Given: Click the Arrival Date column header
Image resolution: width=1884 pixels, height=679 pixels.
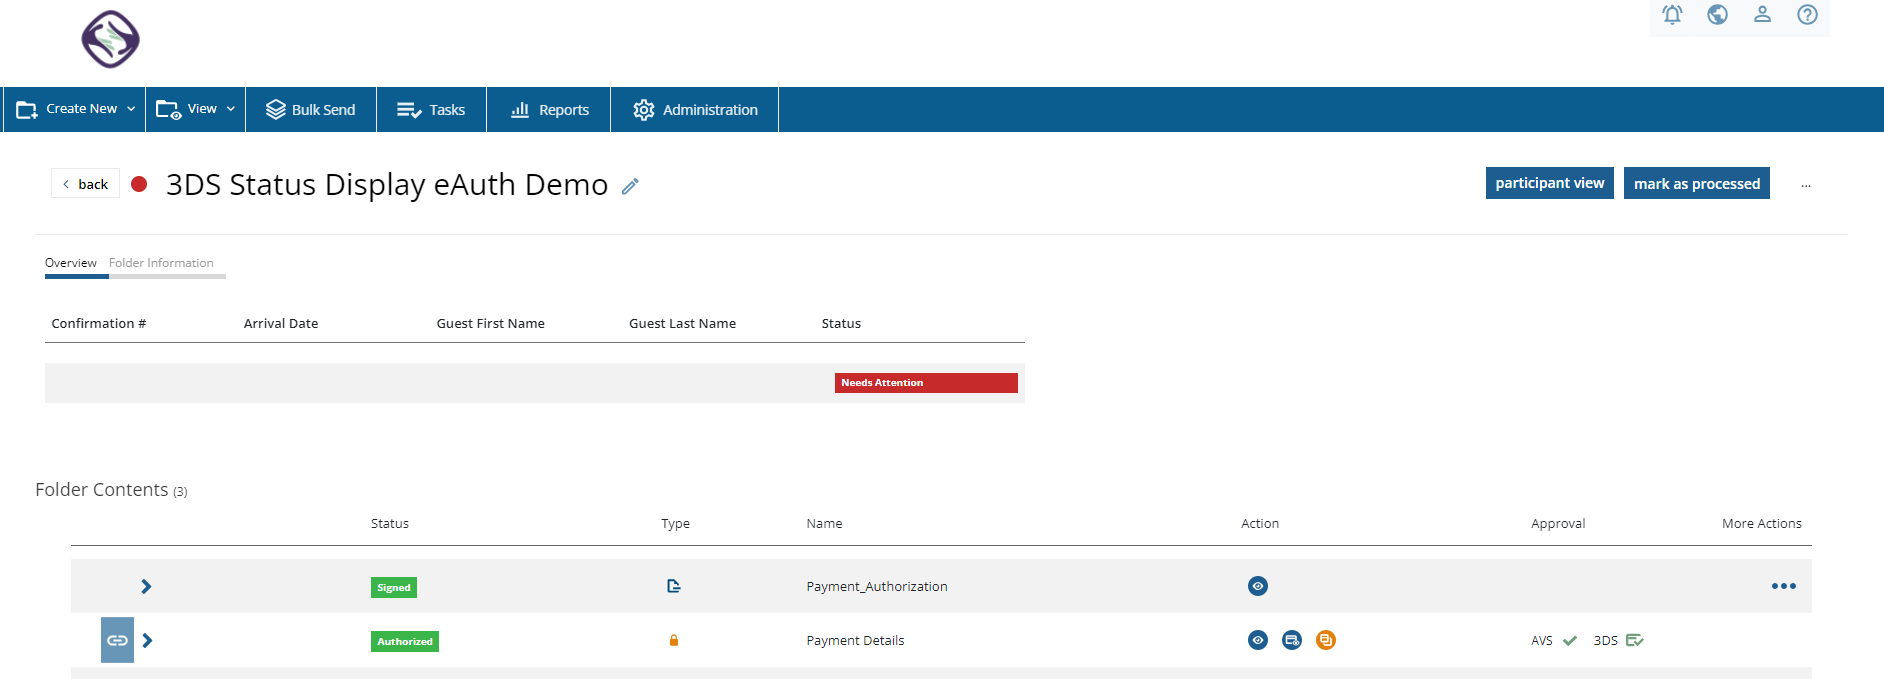Looking at the screenshot, I should click(x=281, y=323).
